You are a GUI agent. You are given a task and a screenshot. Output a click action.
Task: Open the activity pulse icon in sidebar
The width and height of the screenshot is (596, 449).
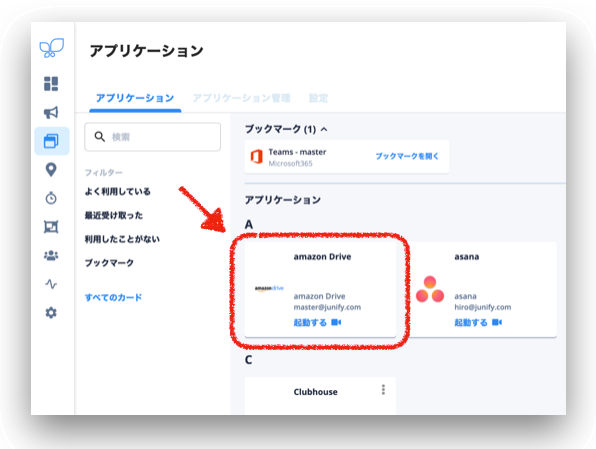pyautogui.click(x=51, y=284)
